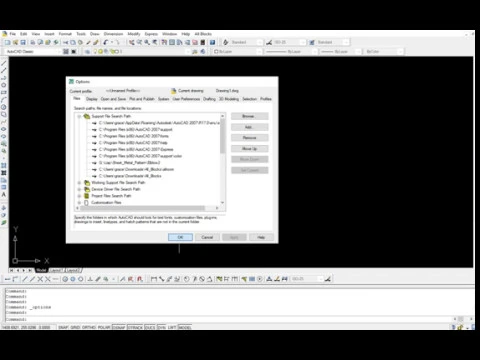Click the New drawing toolbar icon
Image resolution: width=480 pixels, height=360 pixels.
click(x=7, y=42)
